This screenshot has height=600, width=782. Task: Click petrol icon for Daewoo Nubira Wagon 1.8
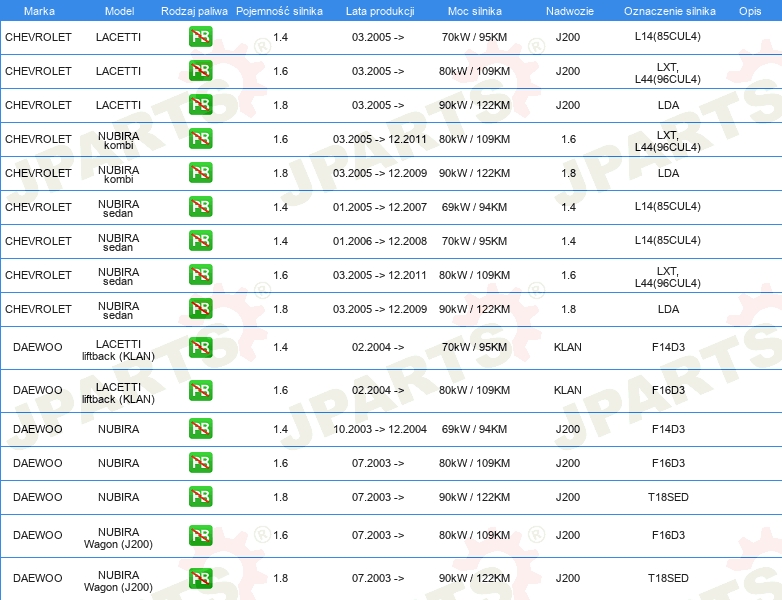coord(200,578)
